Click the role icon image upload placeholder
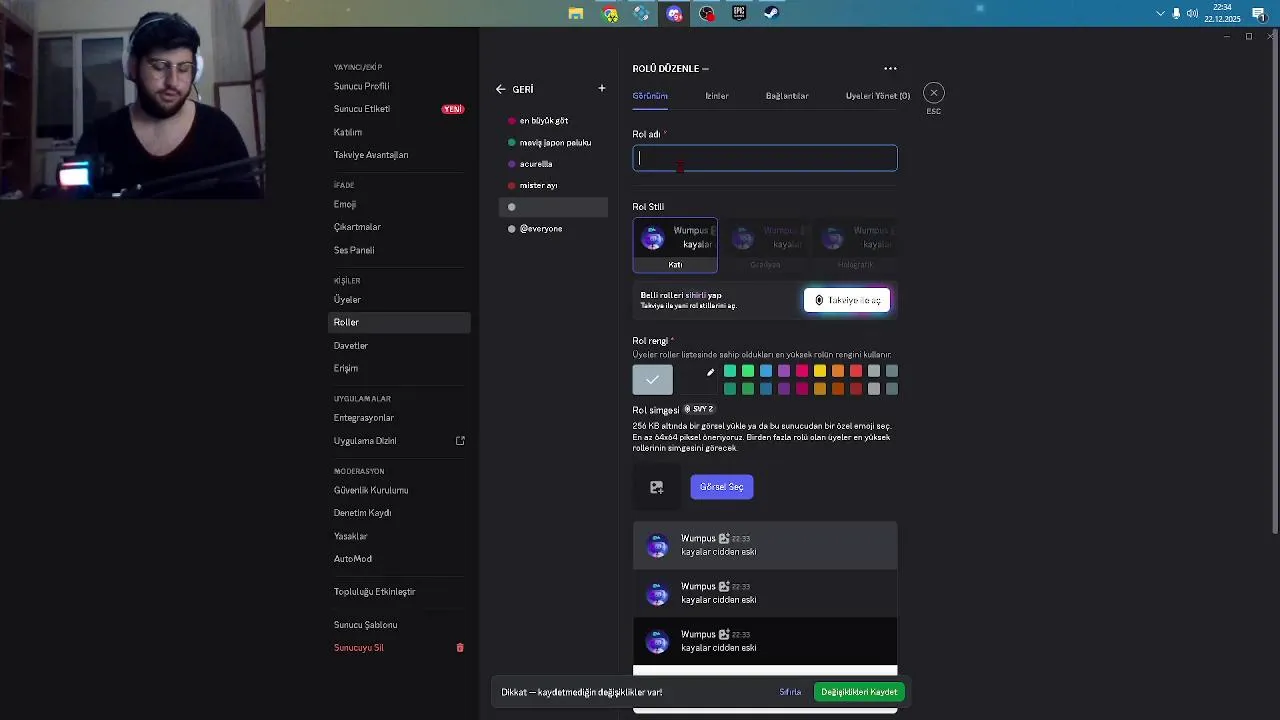 (x=657, y=487)
